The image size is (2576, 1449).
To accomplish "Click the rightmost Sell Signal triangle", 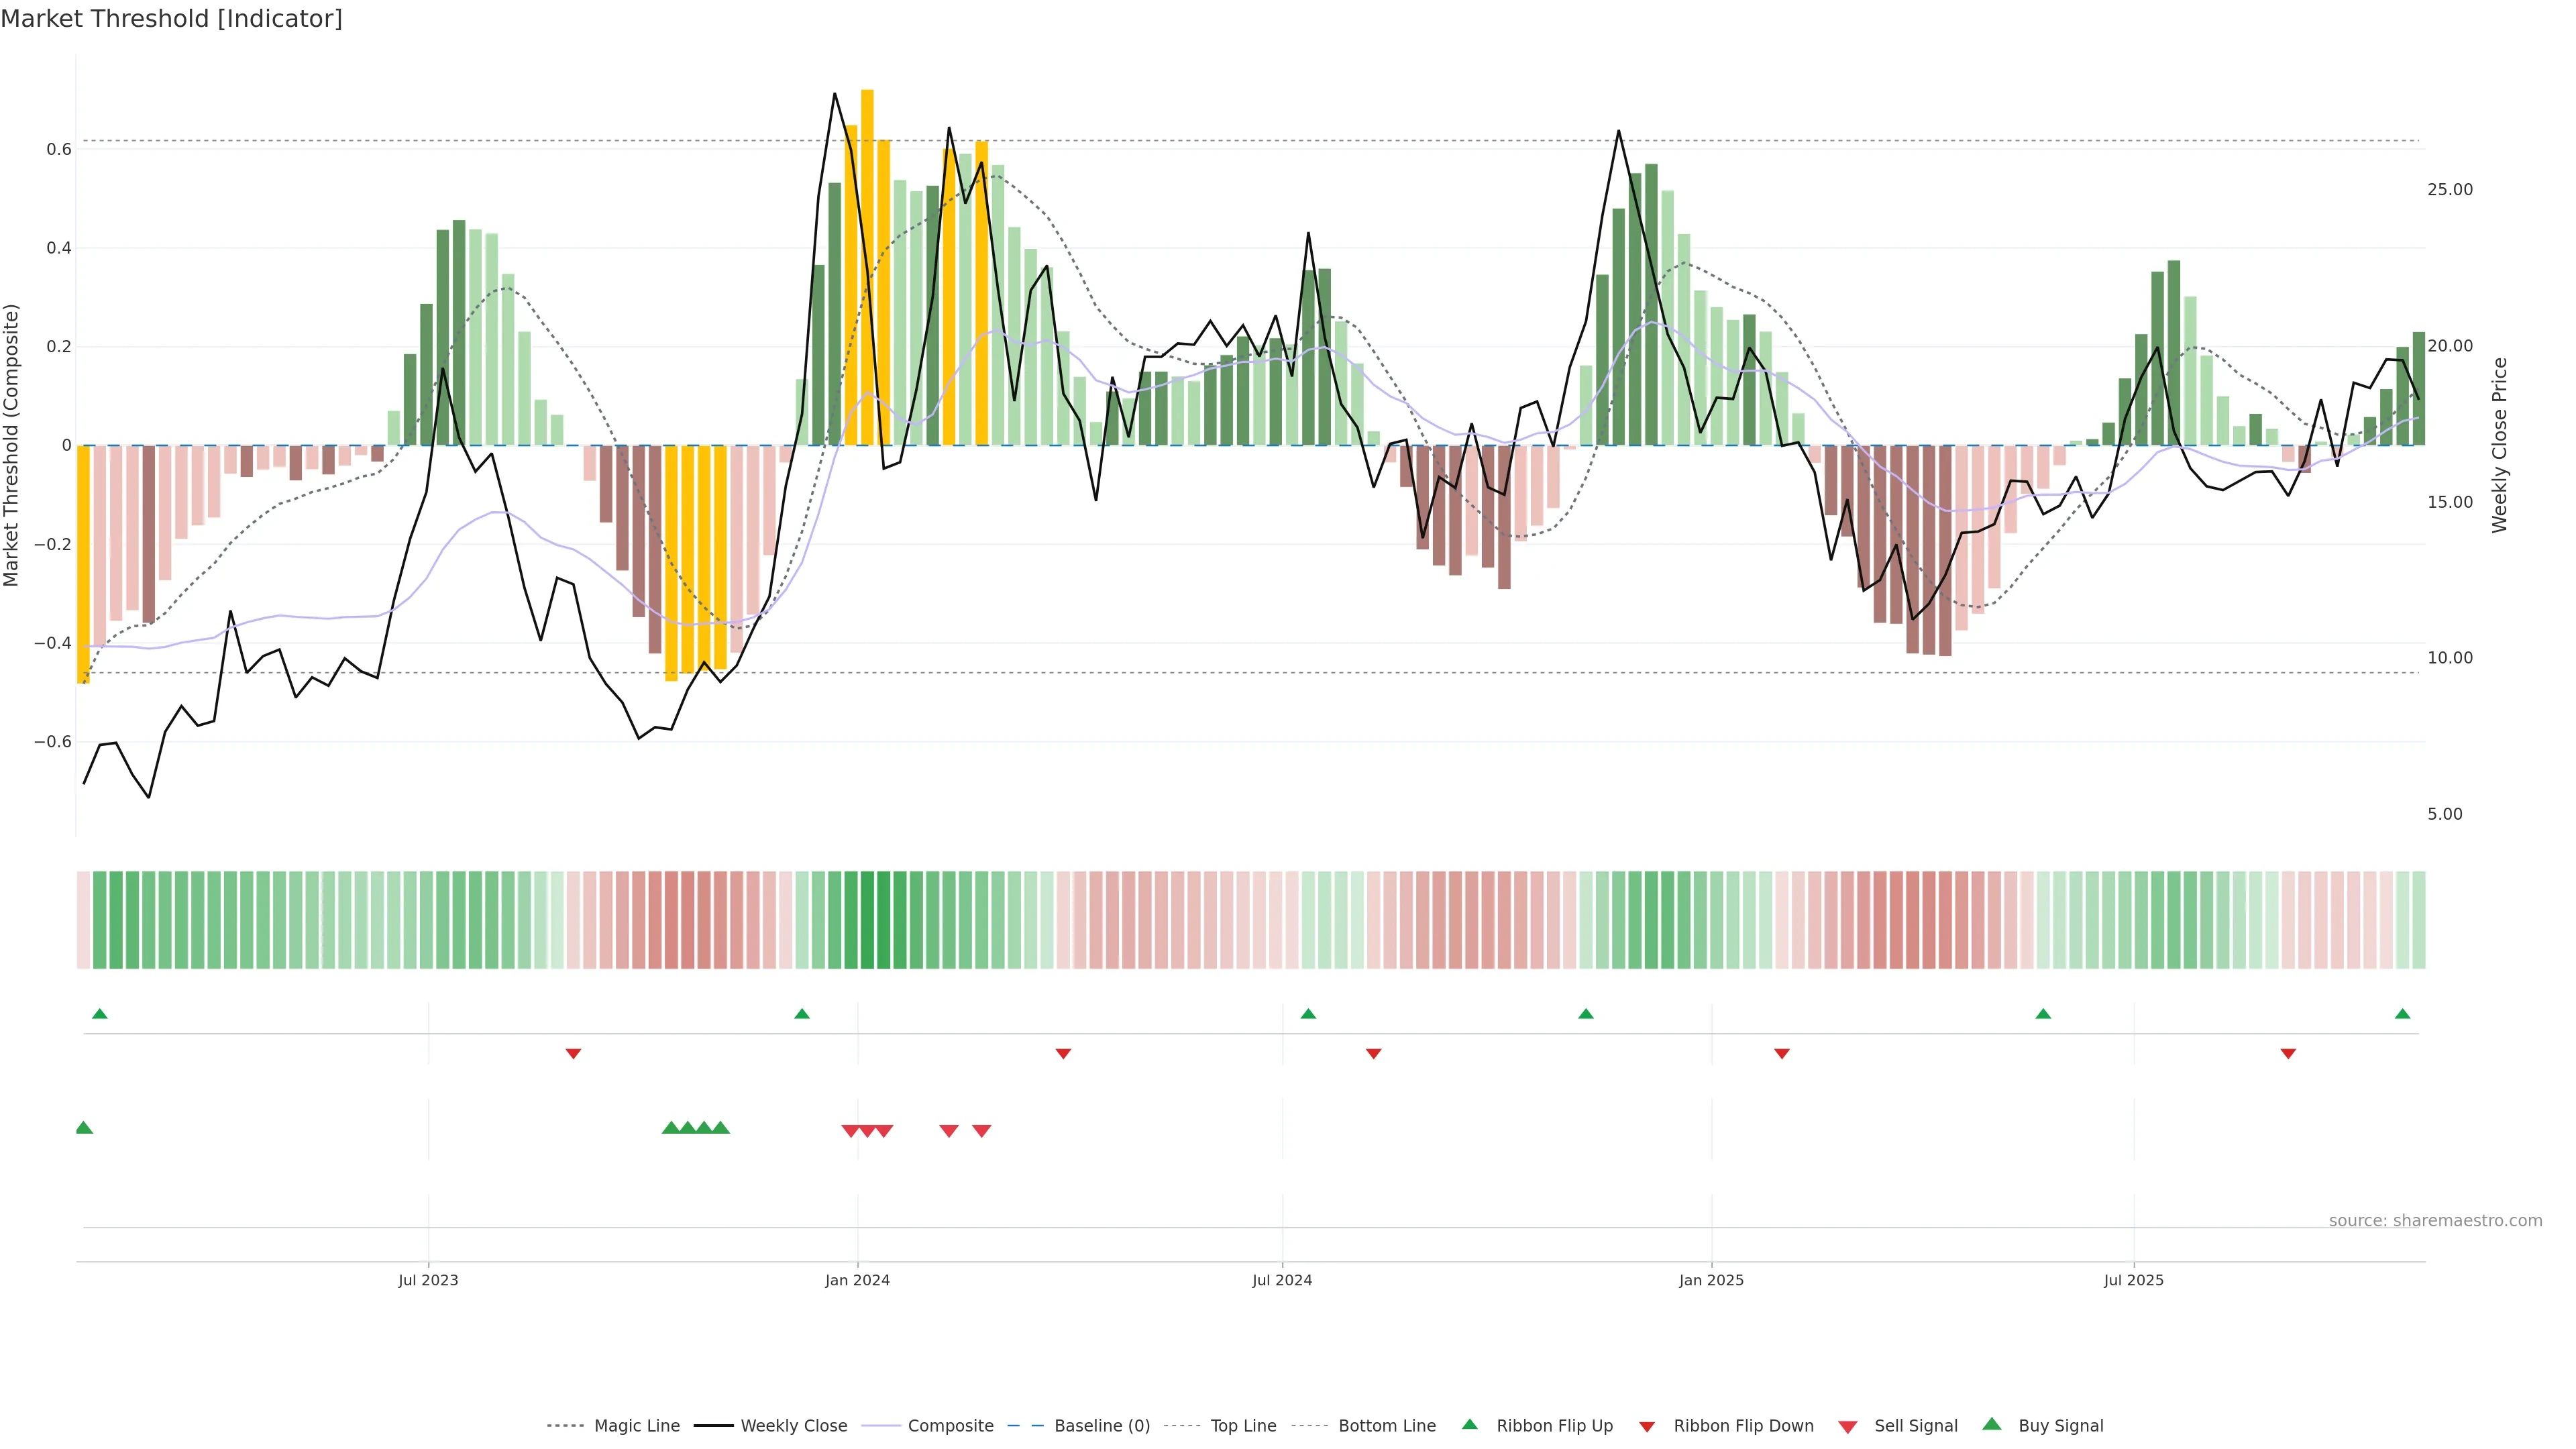I will click(x=982, y=1131).
